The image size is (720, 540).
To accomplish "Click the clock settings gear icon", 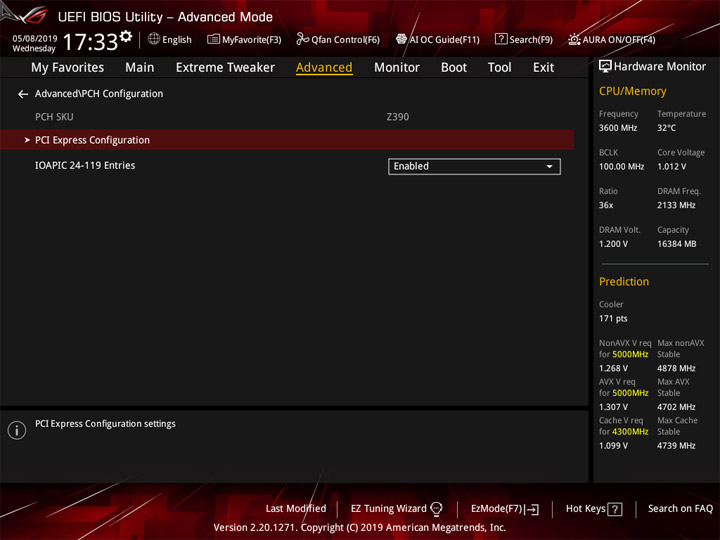I will tap(125, 36).
